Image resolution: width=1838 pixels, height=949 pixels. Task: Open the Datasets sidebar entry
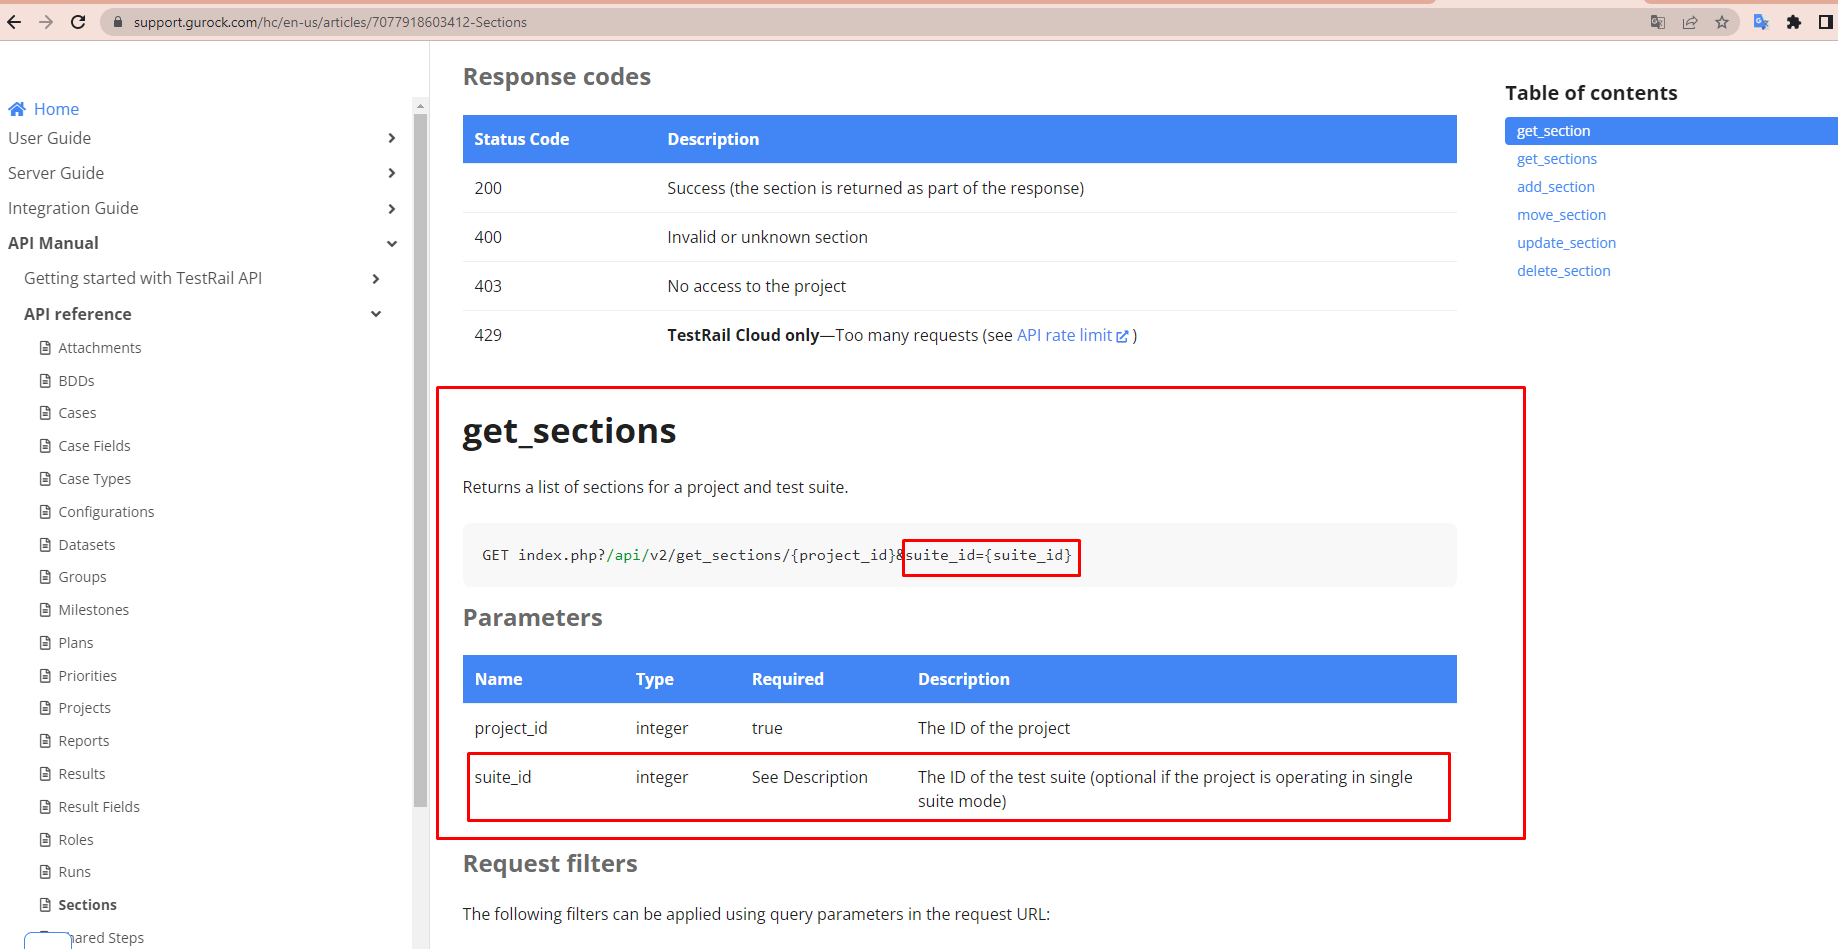tap(87, 545)
